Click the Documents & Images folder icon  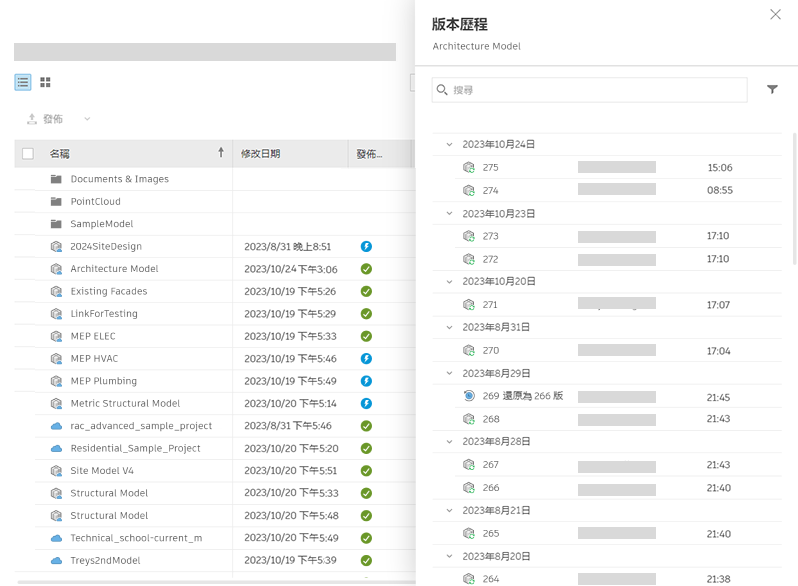point(56,179)
